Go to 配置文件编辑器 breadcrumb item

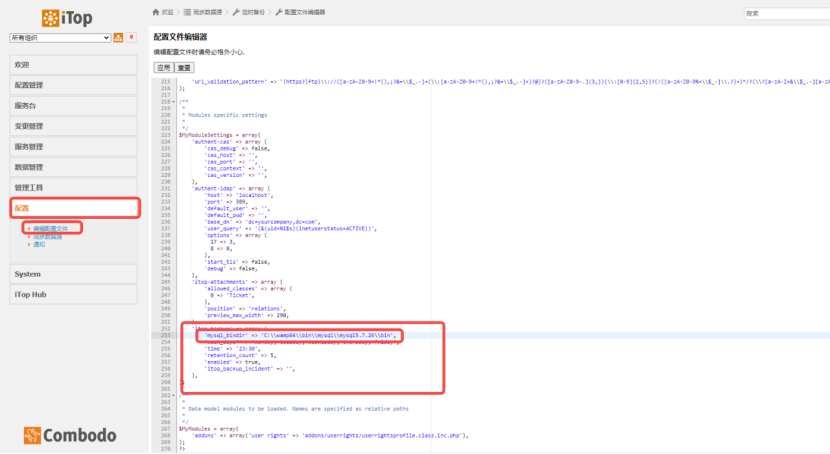tap(304, 12)
